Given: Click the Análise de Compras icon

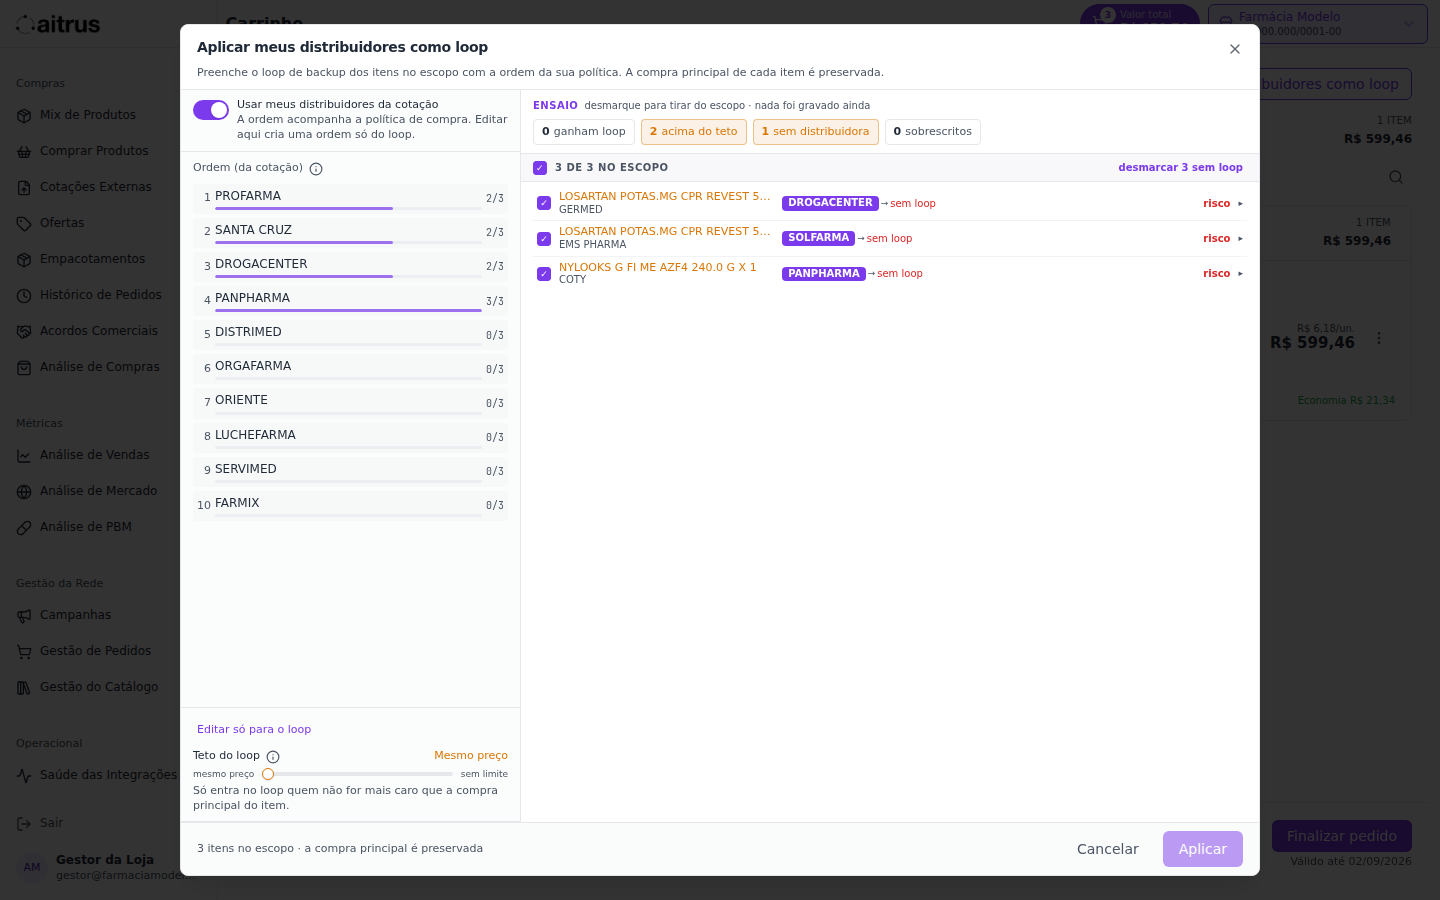Looking at the screenshot, I should (x=24, y=368).
